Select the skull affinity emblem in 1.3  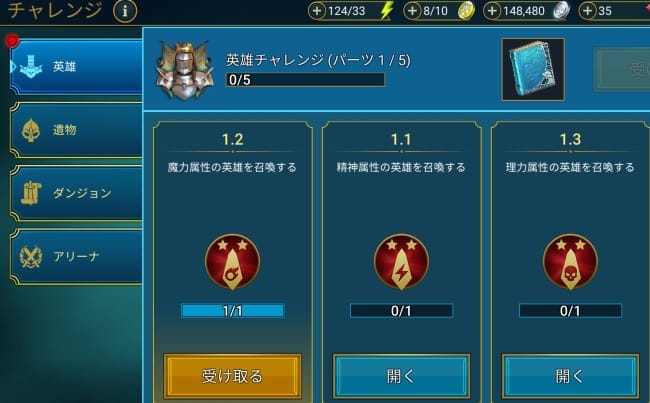tap(570, 262)
